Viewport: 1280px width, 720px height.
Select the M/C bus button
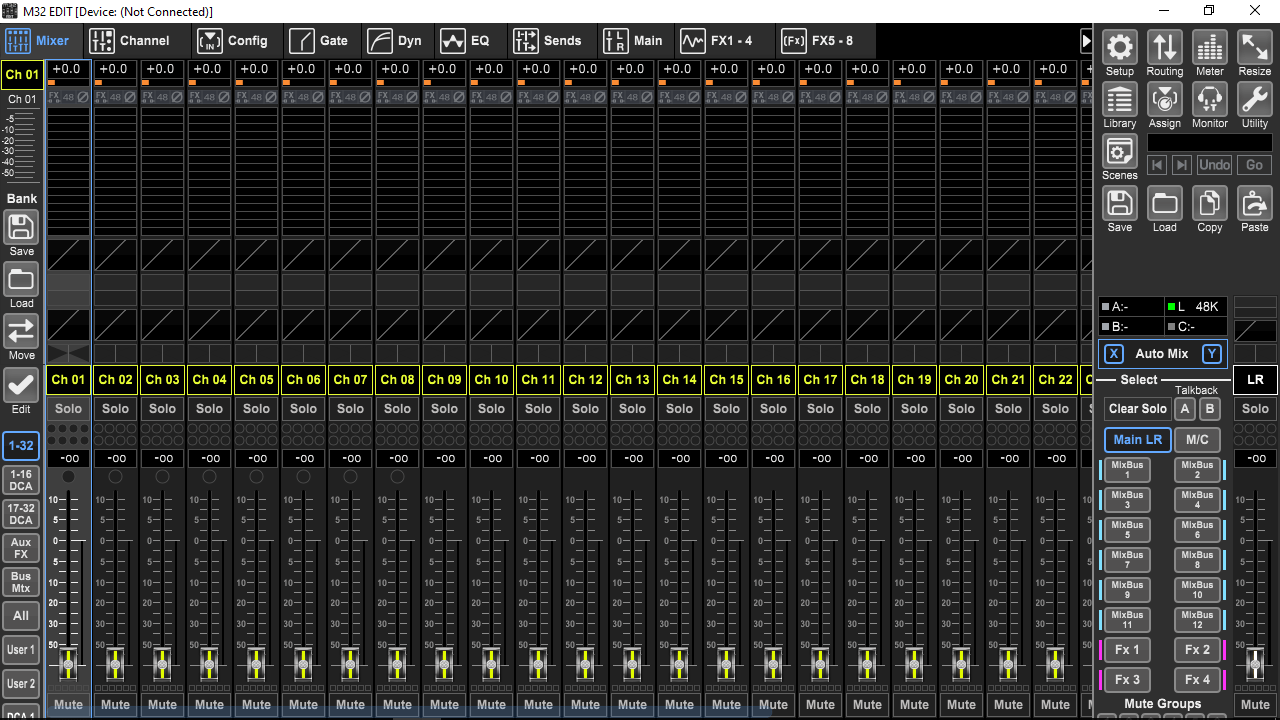(x=1197, y=439)
